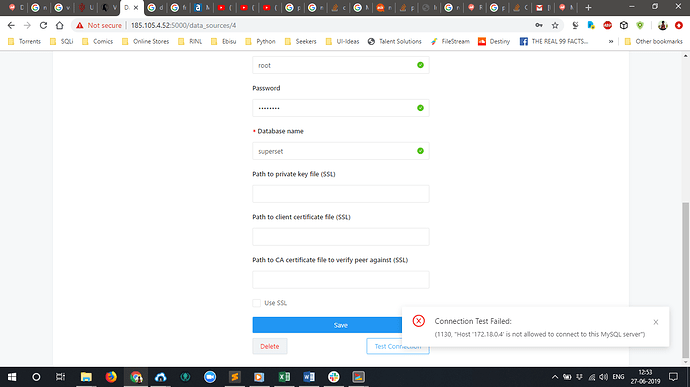Open the Ebisu bookmark folder

point(224,41)
